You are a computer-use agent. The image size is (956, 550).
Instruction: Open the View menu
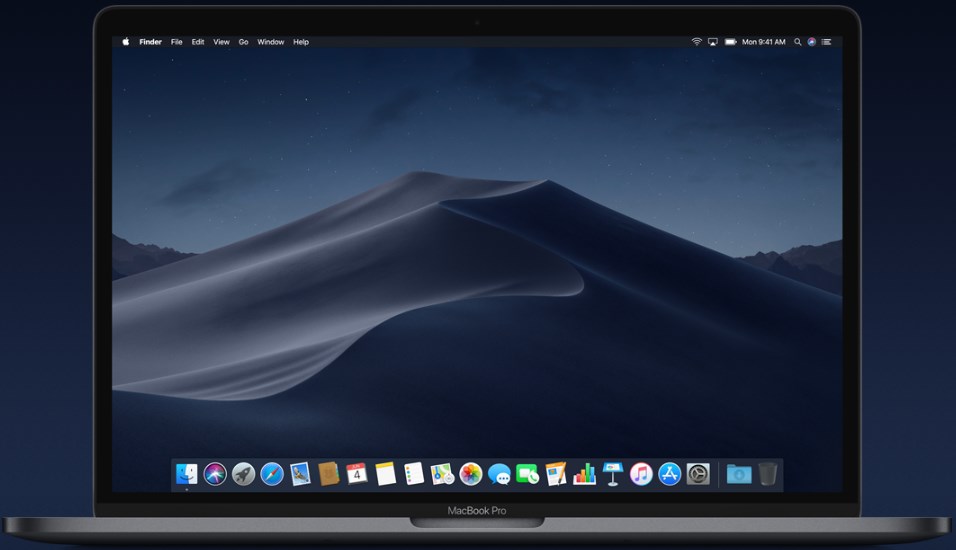pos(221,42)
